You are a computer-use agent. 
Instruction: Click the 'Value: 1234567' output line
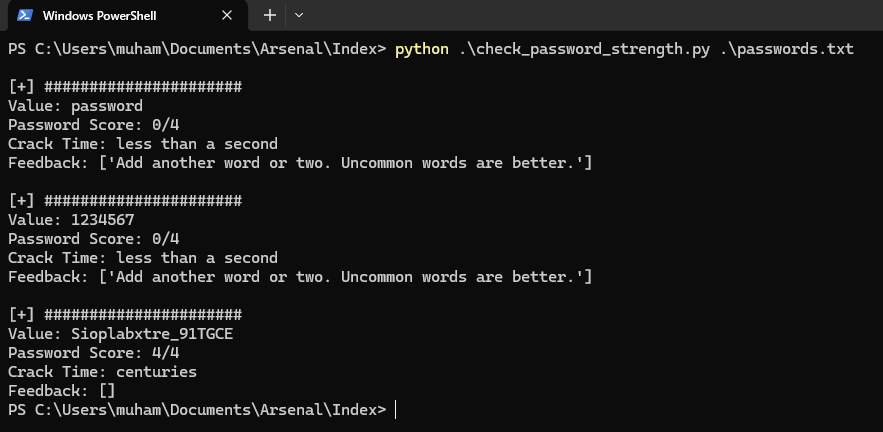coord(72,220)
